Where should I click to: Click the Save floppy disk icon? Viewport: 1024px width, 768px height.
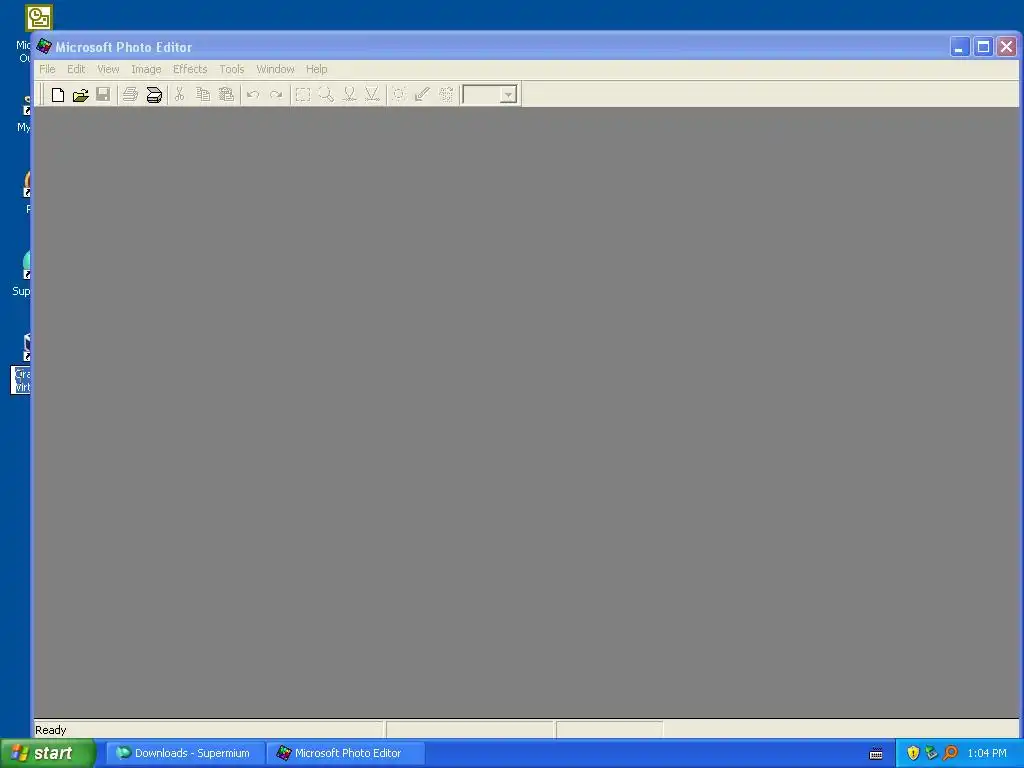103,95
